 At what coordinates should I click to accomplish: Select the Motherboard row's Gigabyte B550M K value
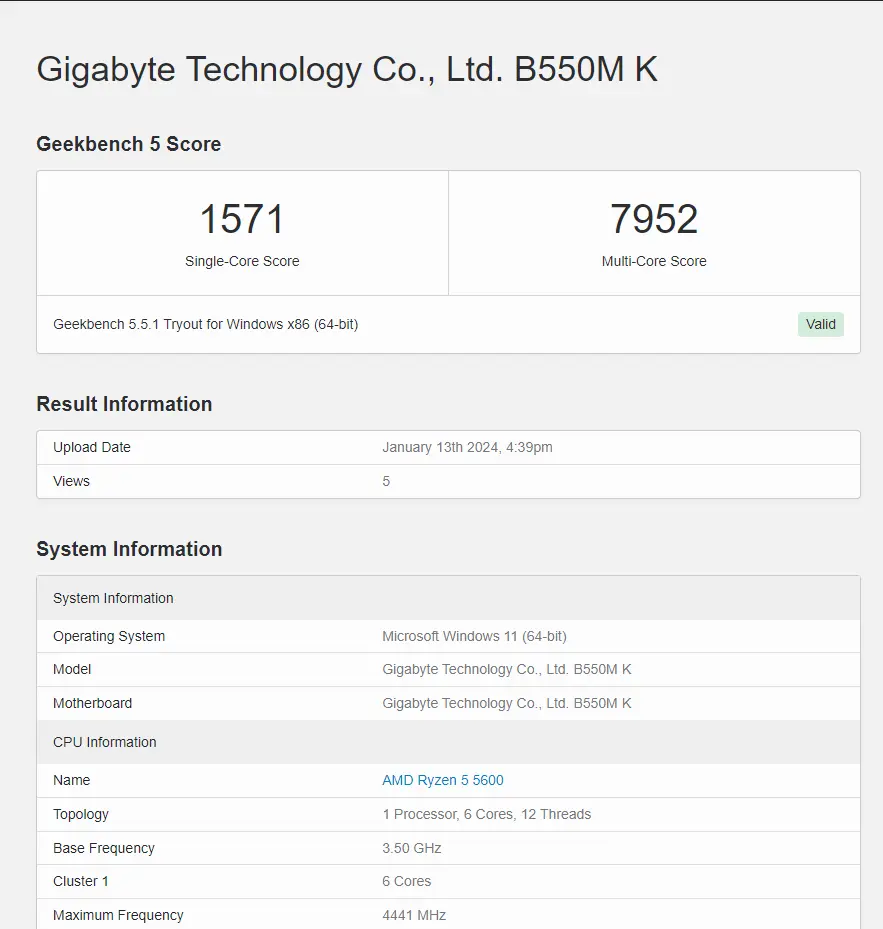click(x=507, y=703)
